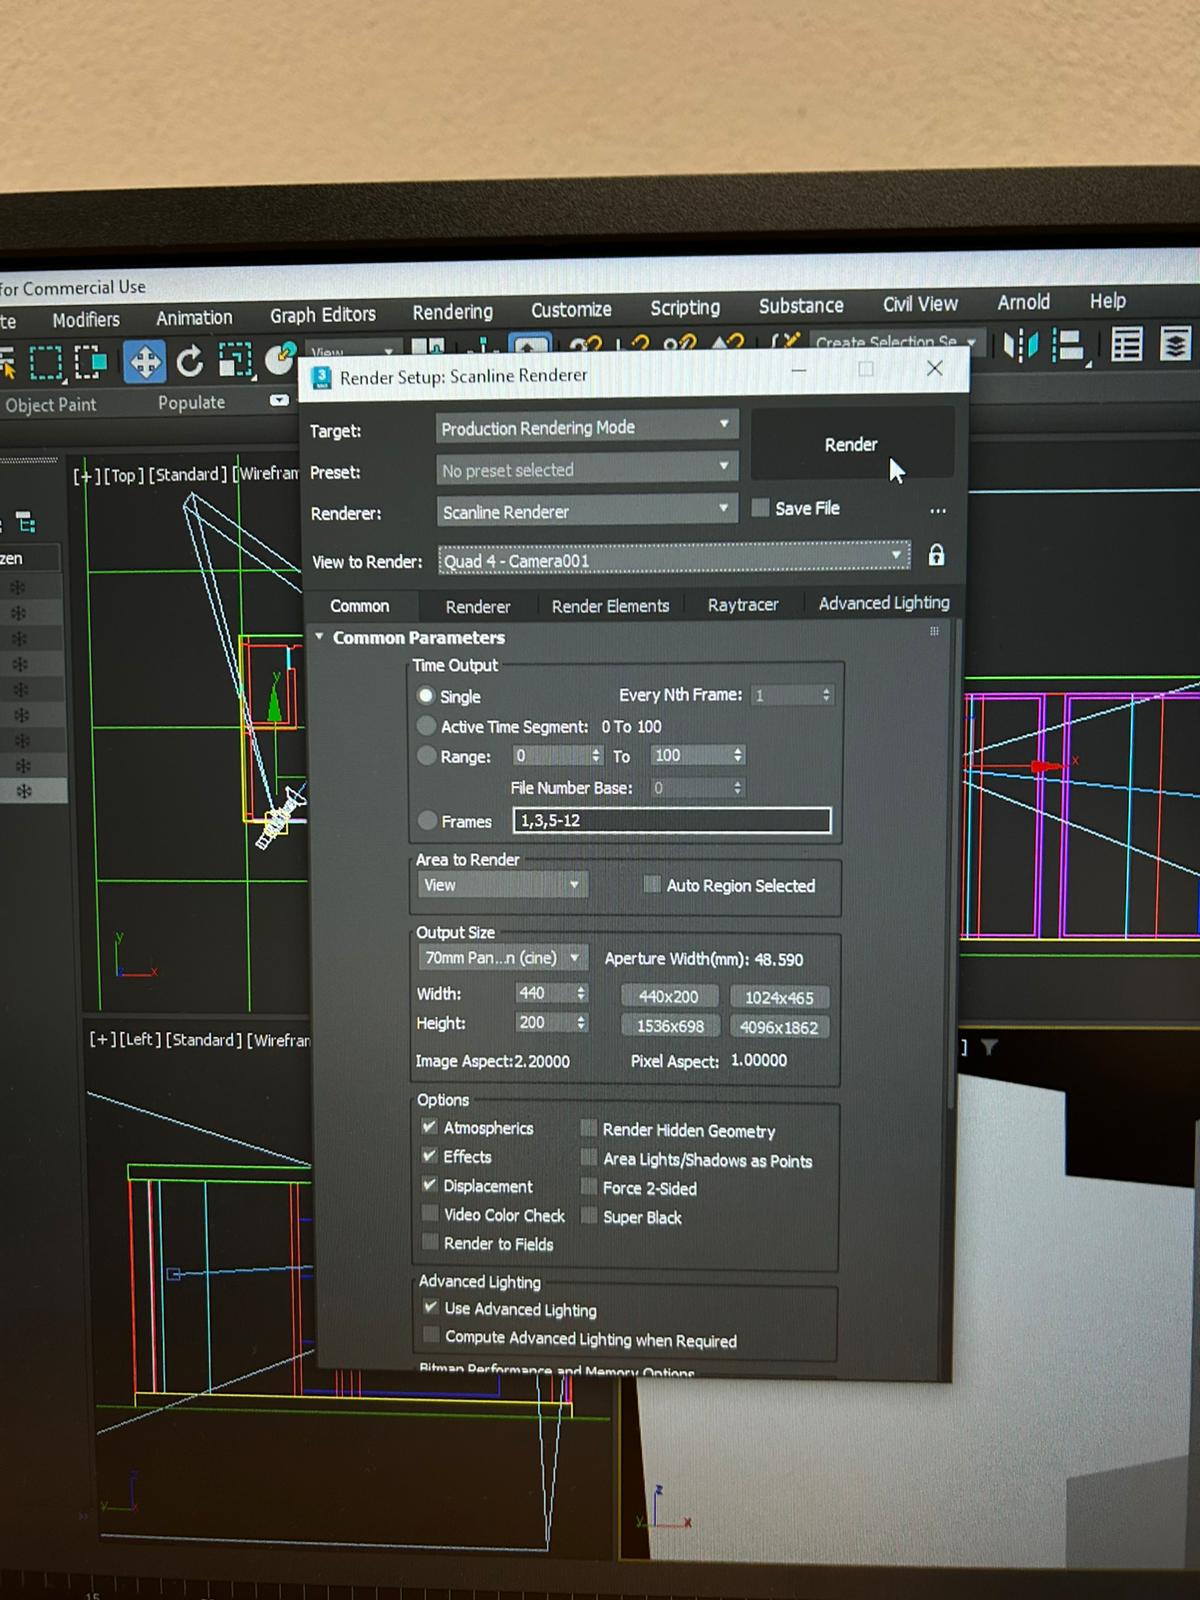
Task: Adjust the Width value spinner
Action: coord(581,993)
